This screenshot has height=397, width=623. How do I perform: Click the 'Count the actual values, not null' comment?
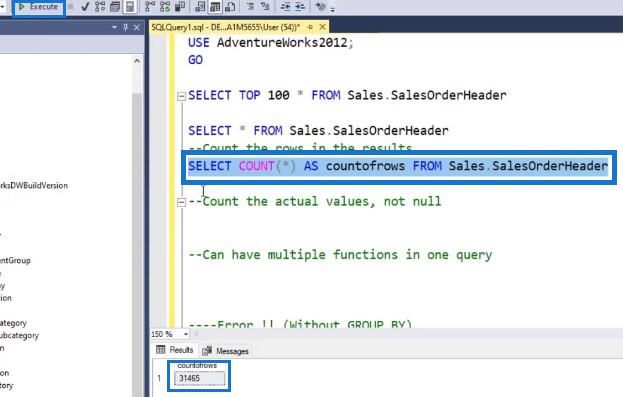pyautogui.click(x=315, y=201)
